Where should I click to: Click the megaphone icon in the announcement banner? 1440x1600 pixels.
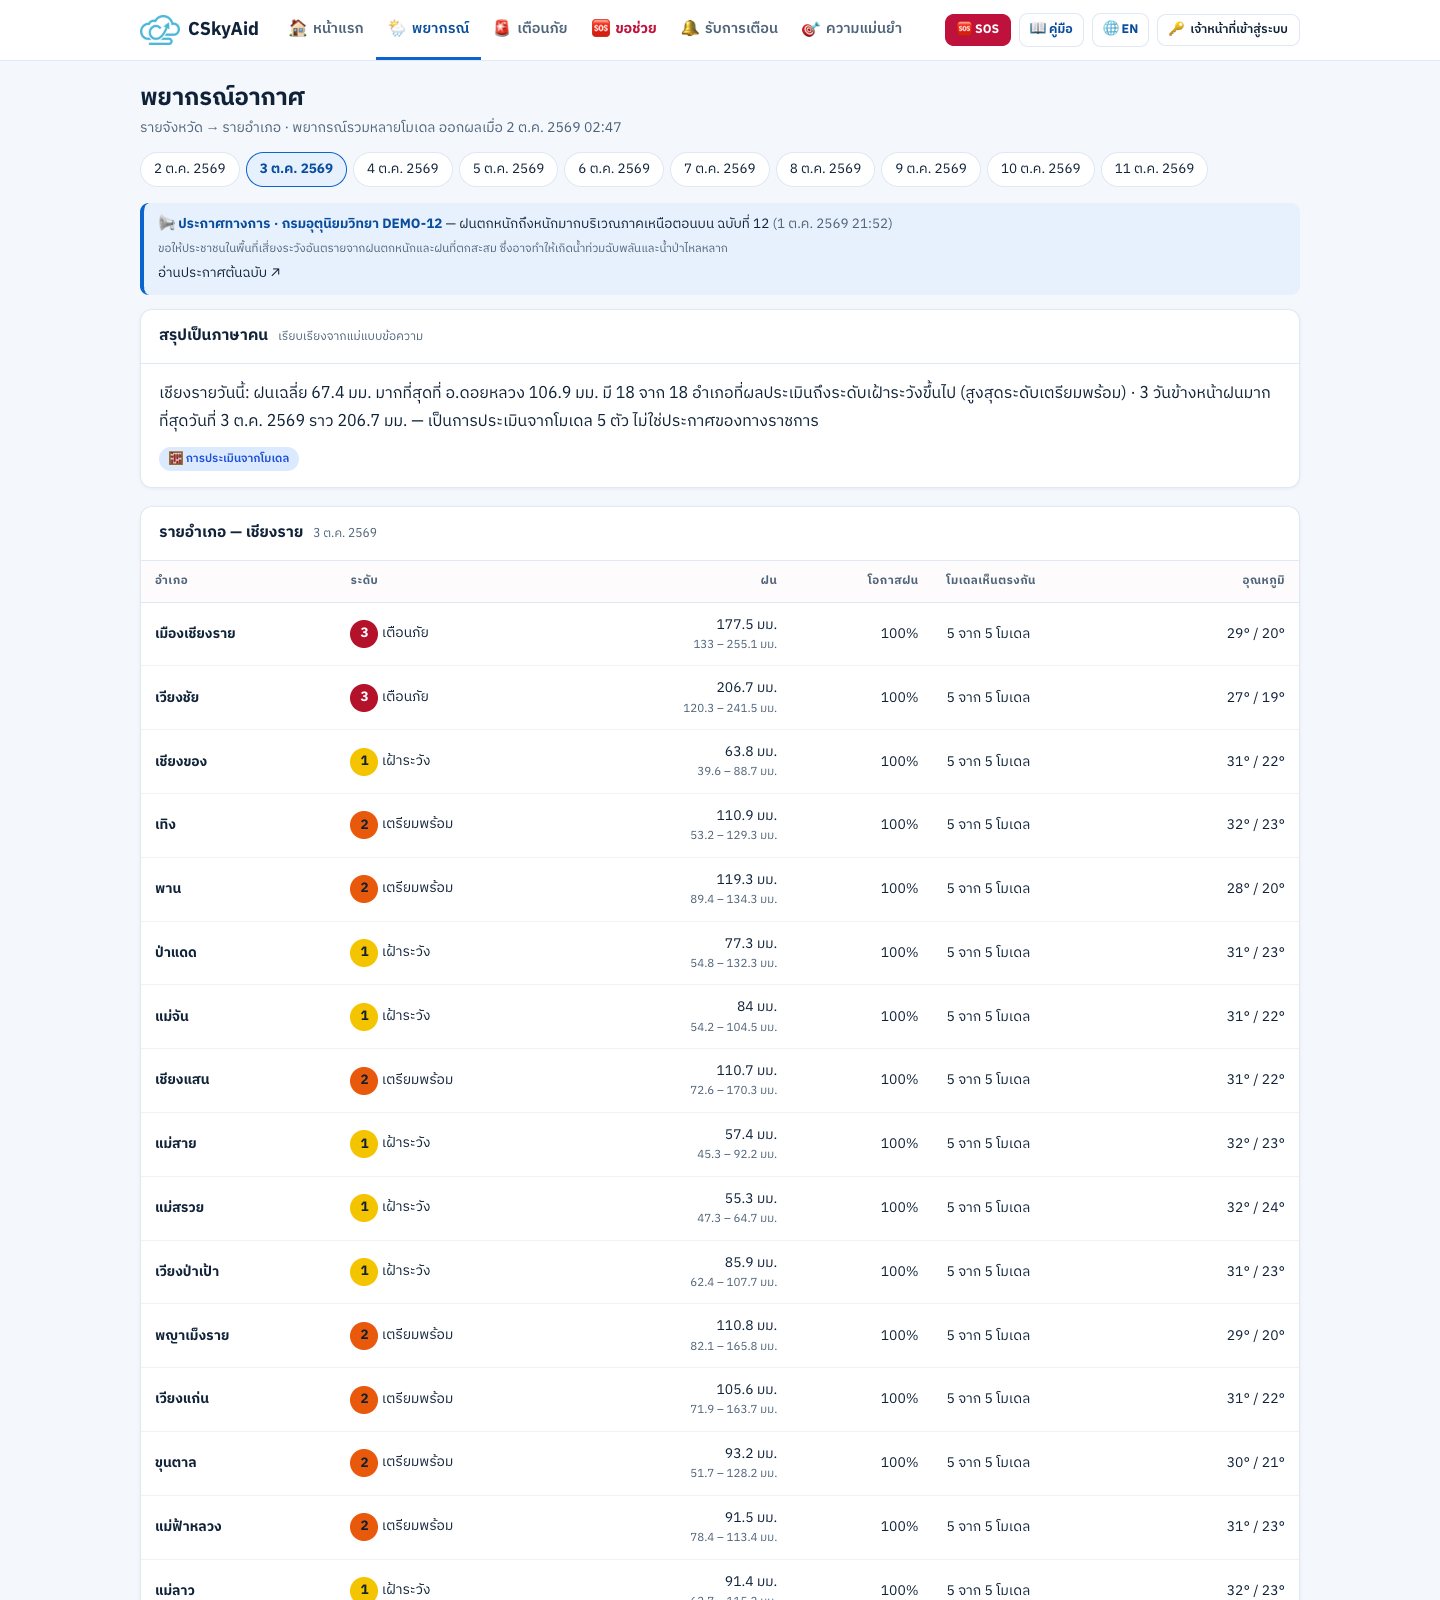tap(167, 223)
